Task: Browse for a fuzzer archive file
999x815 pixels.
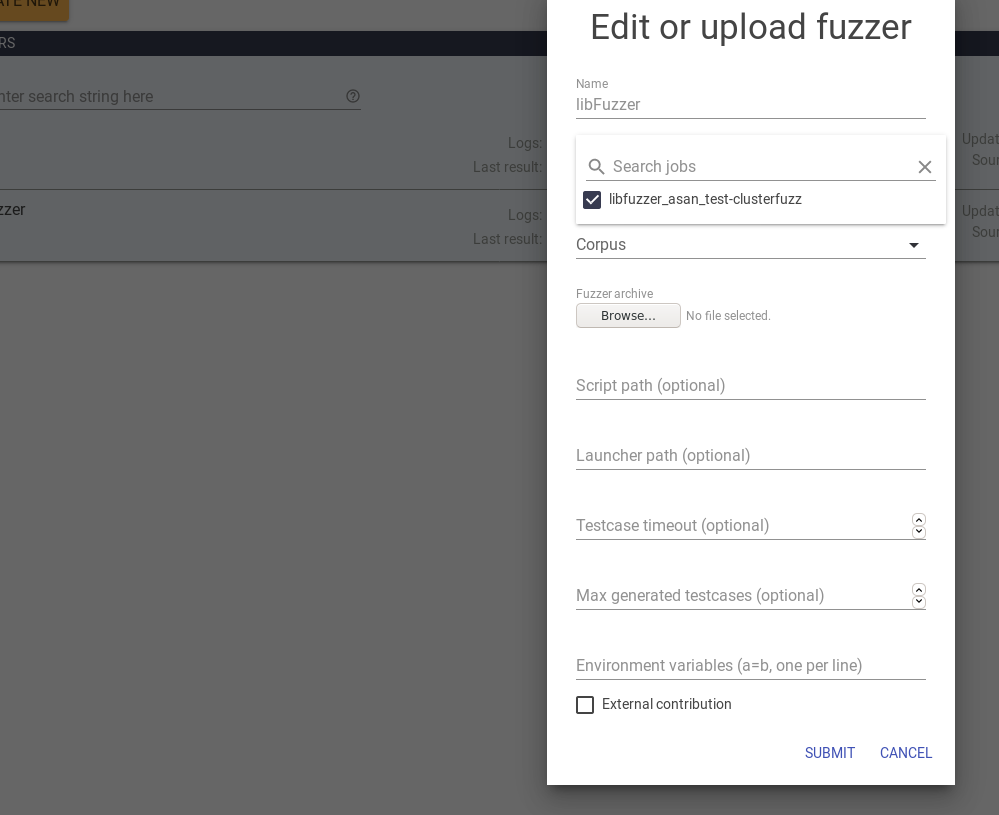Action: [x=628, y=315]
